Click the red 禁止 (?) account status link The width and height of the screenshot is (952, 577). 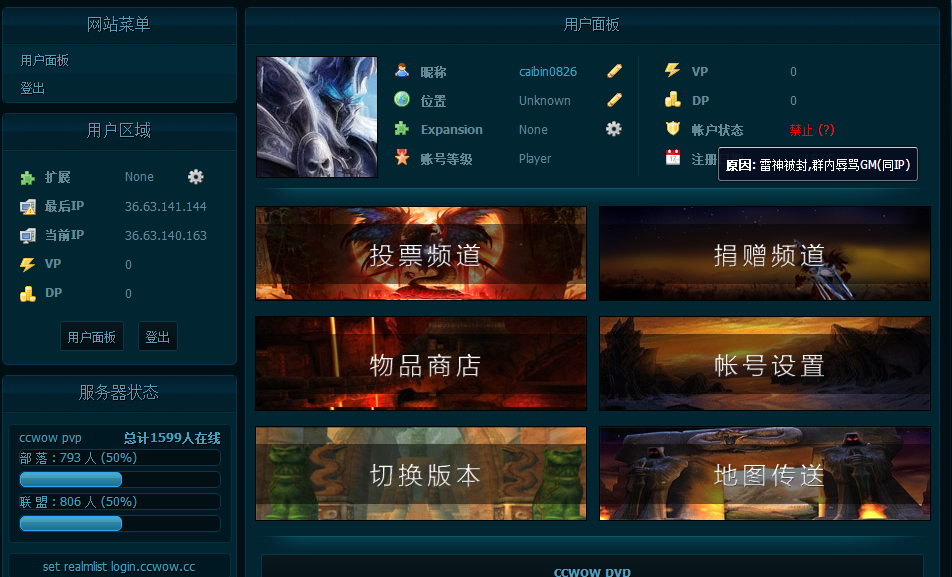(811, 130)
